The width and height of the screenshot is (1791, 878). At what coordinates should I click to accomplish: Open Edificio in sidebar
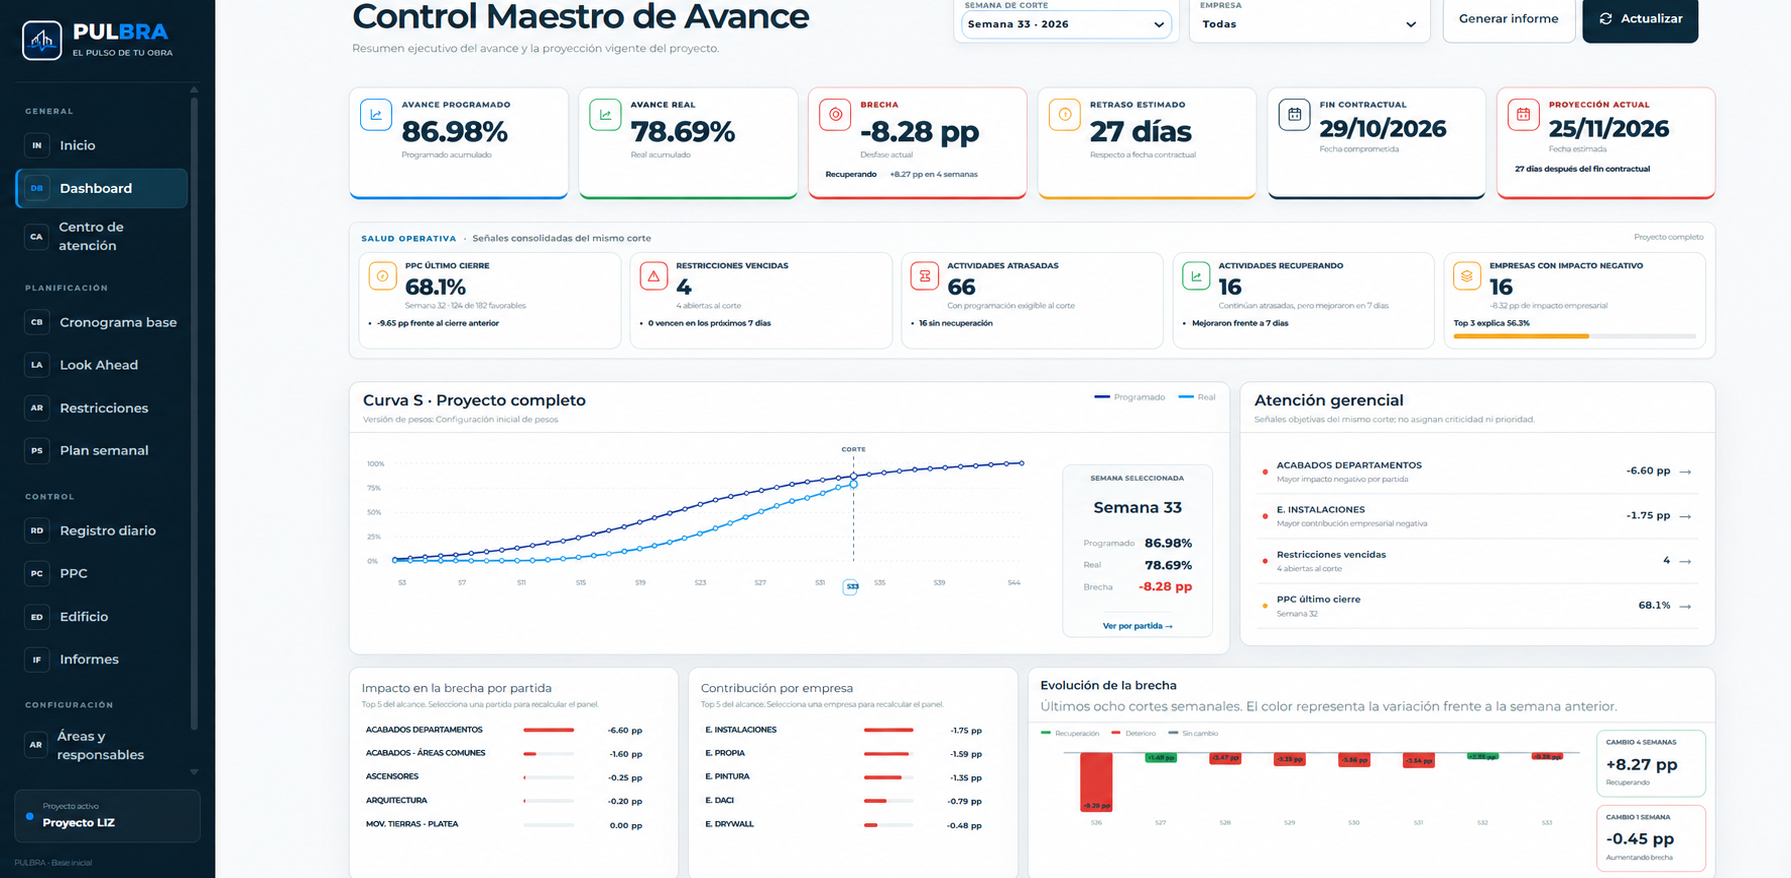(x=102, y=617)
